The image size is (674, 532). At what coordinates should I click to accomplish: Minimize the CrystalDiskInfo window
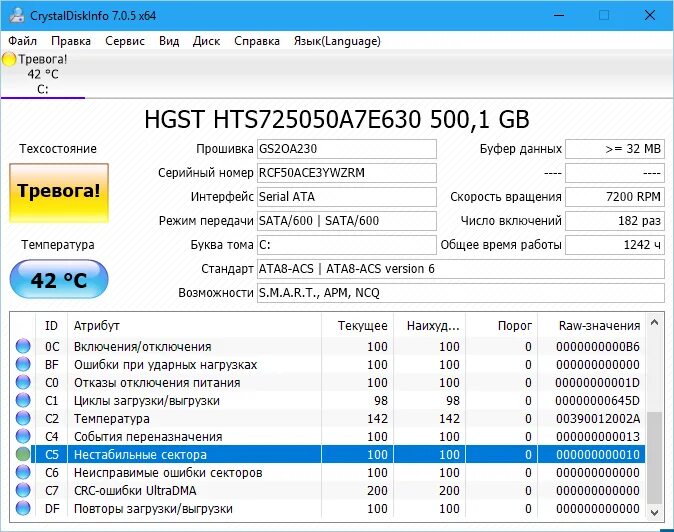click(559, 15)
